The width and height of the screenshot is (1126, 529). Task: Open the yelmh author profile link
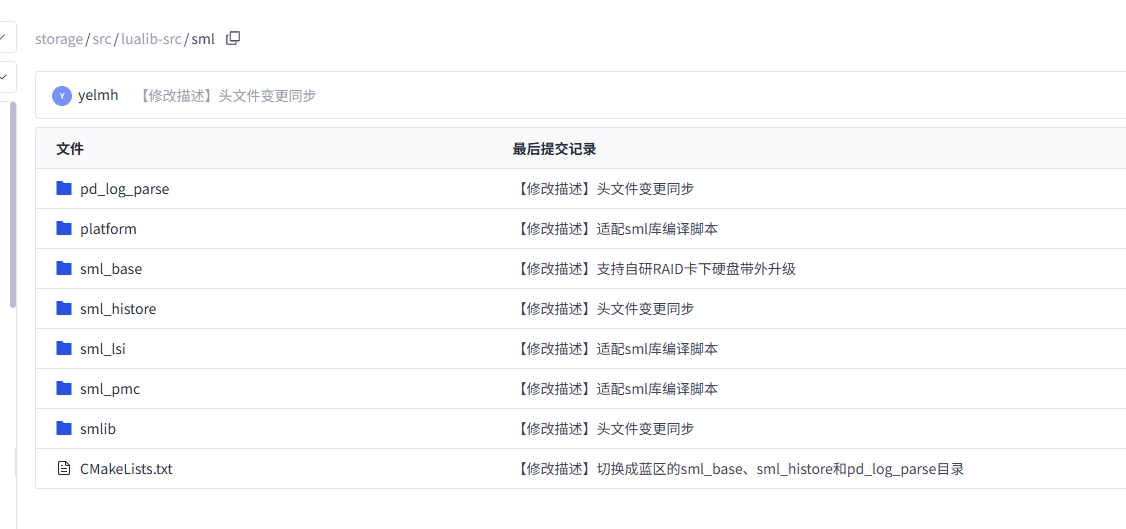tap(98, 96)
